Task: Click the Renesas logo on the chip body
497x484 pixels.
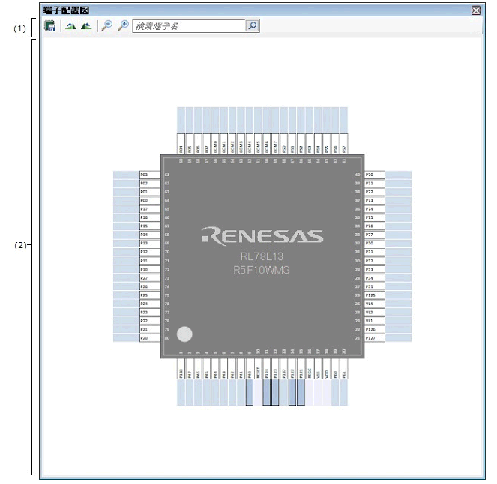Action: pos(262,236)
